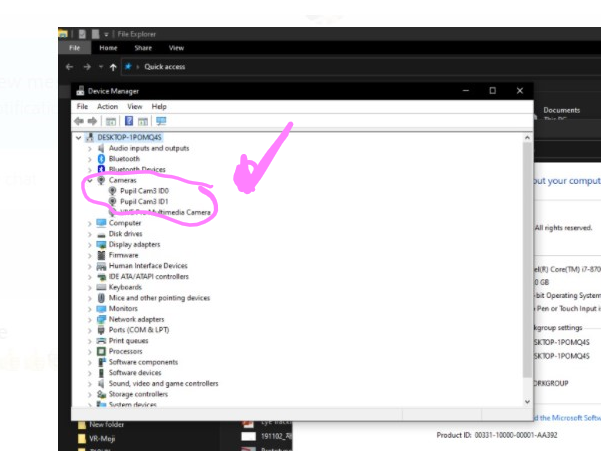Expand the Computer category chevron
601x451 pixels.
tap(90, 223)
